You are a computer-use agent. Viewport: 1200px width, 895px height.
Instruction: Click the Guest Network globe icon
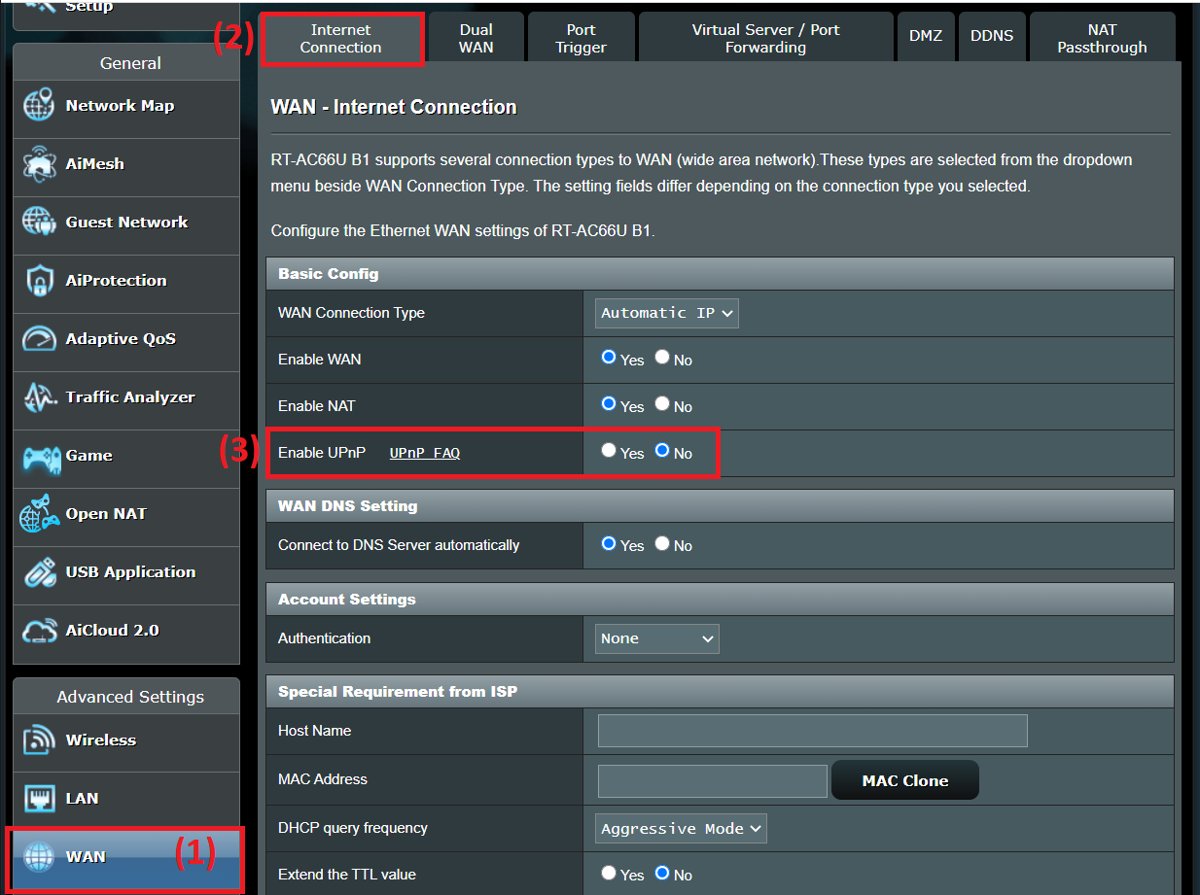click(x=38, y=222)
